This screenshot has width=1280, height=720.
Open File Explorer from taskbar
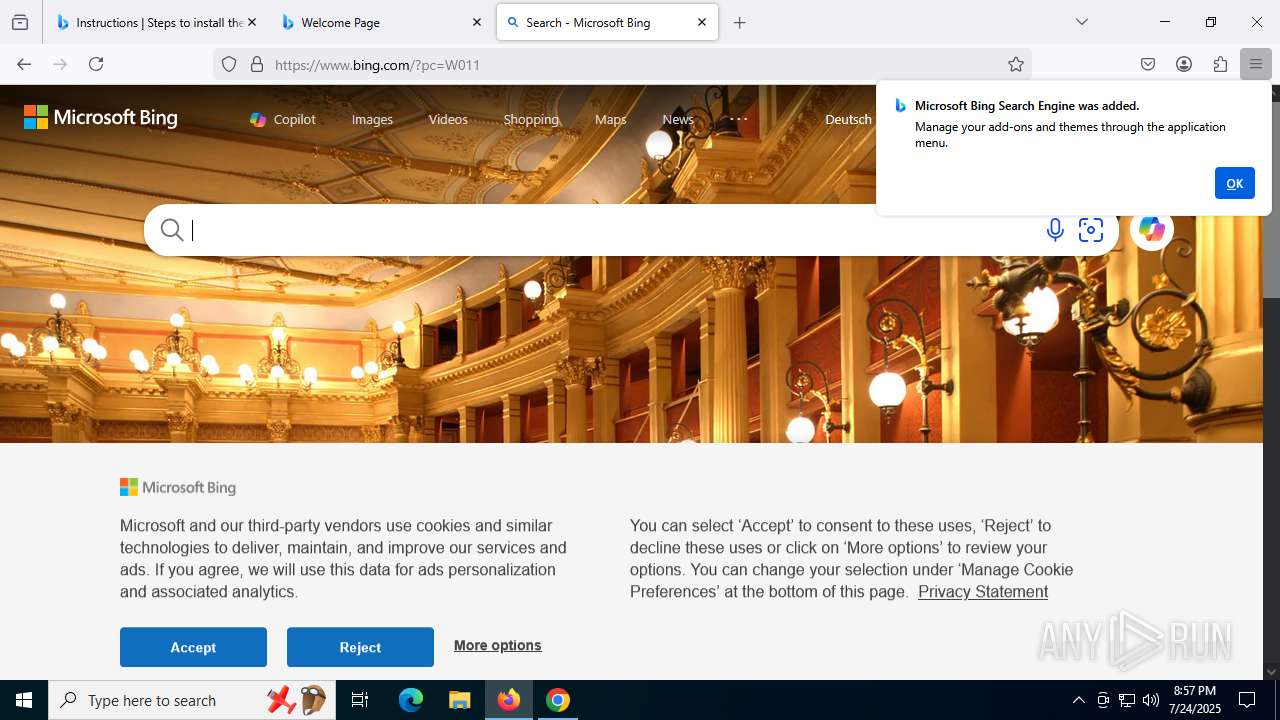pos(459,700)
